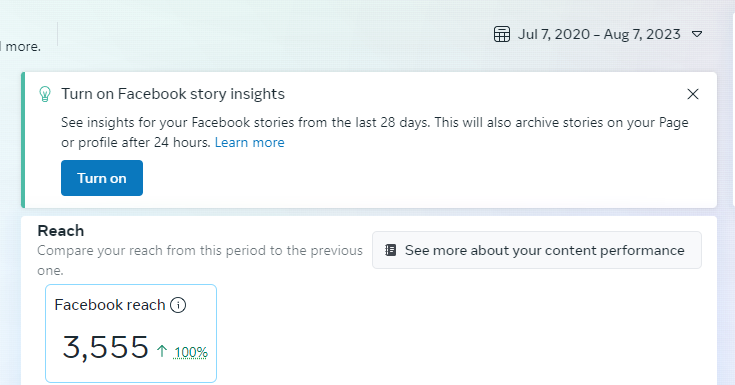Screen dimensions: 735x385
Task: Click the Reach section heading
Action: pos(61,231)
